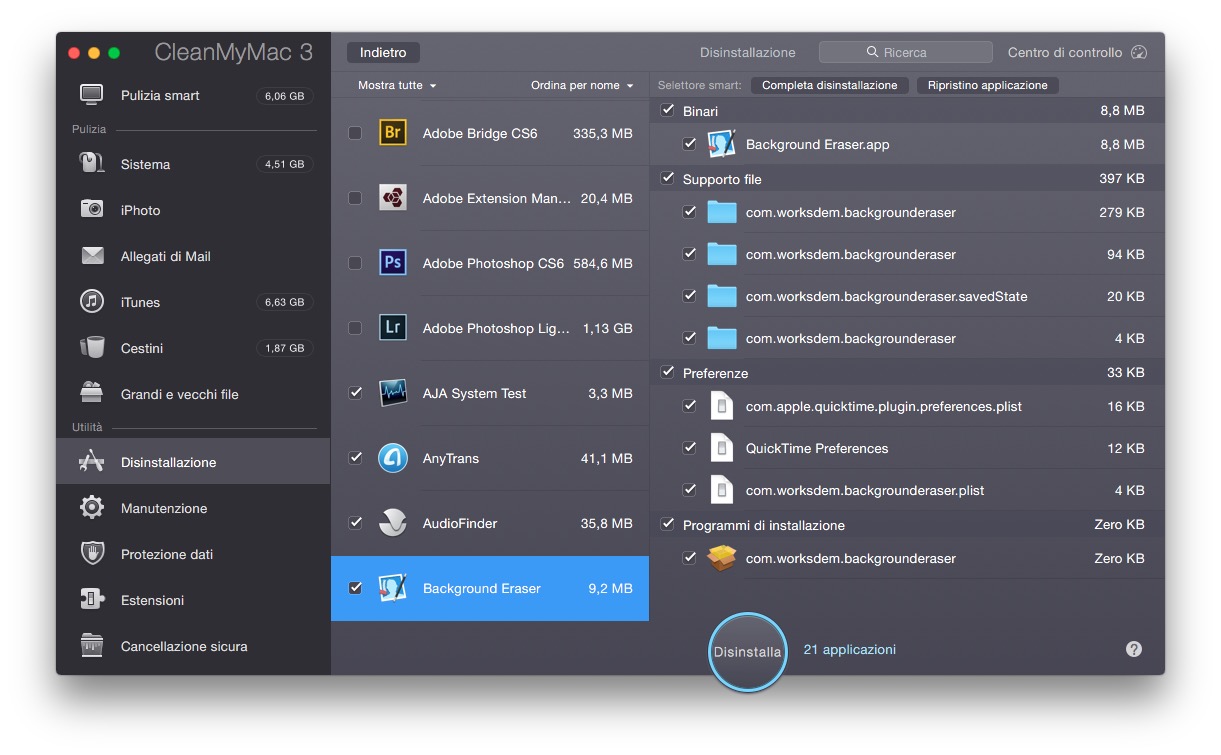Uncheck the AnyTrans checkbox
Screen dimensions: 1221x755
(355, 458)
